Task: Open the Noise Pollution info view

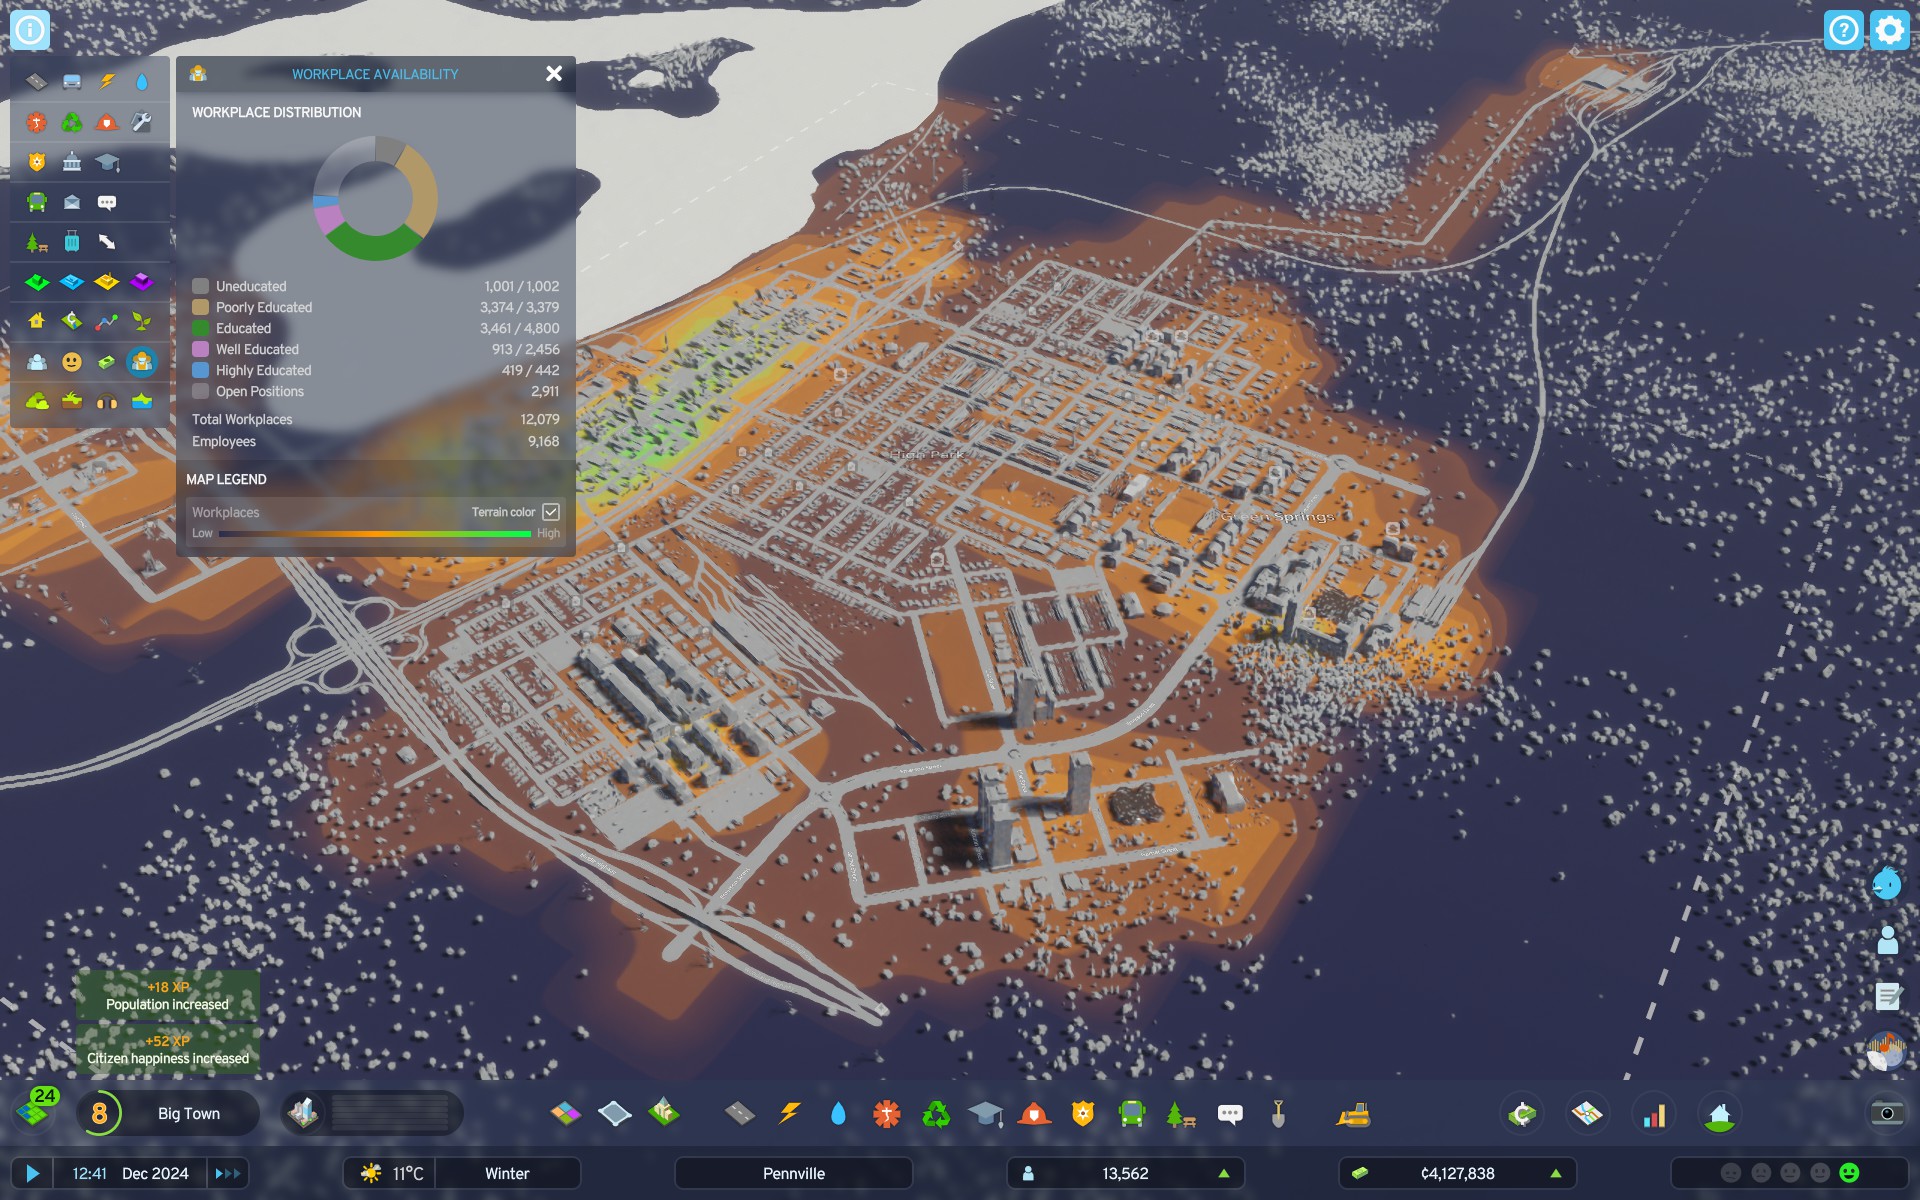Action: click(107, 402)
